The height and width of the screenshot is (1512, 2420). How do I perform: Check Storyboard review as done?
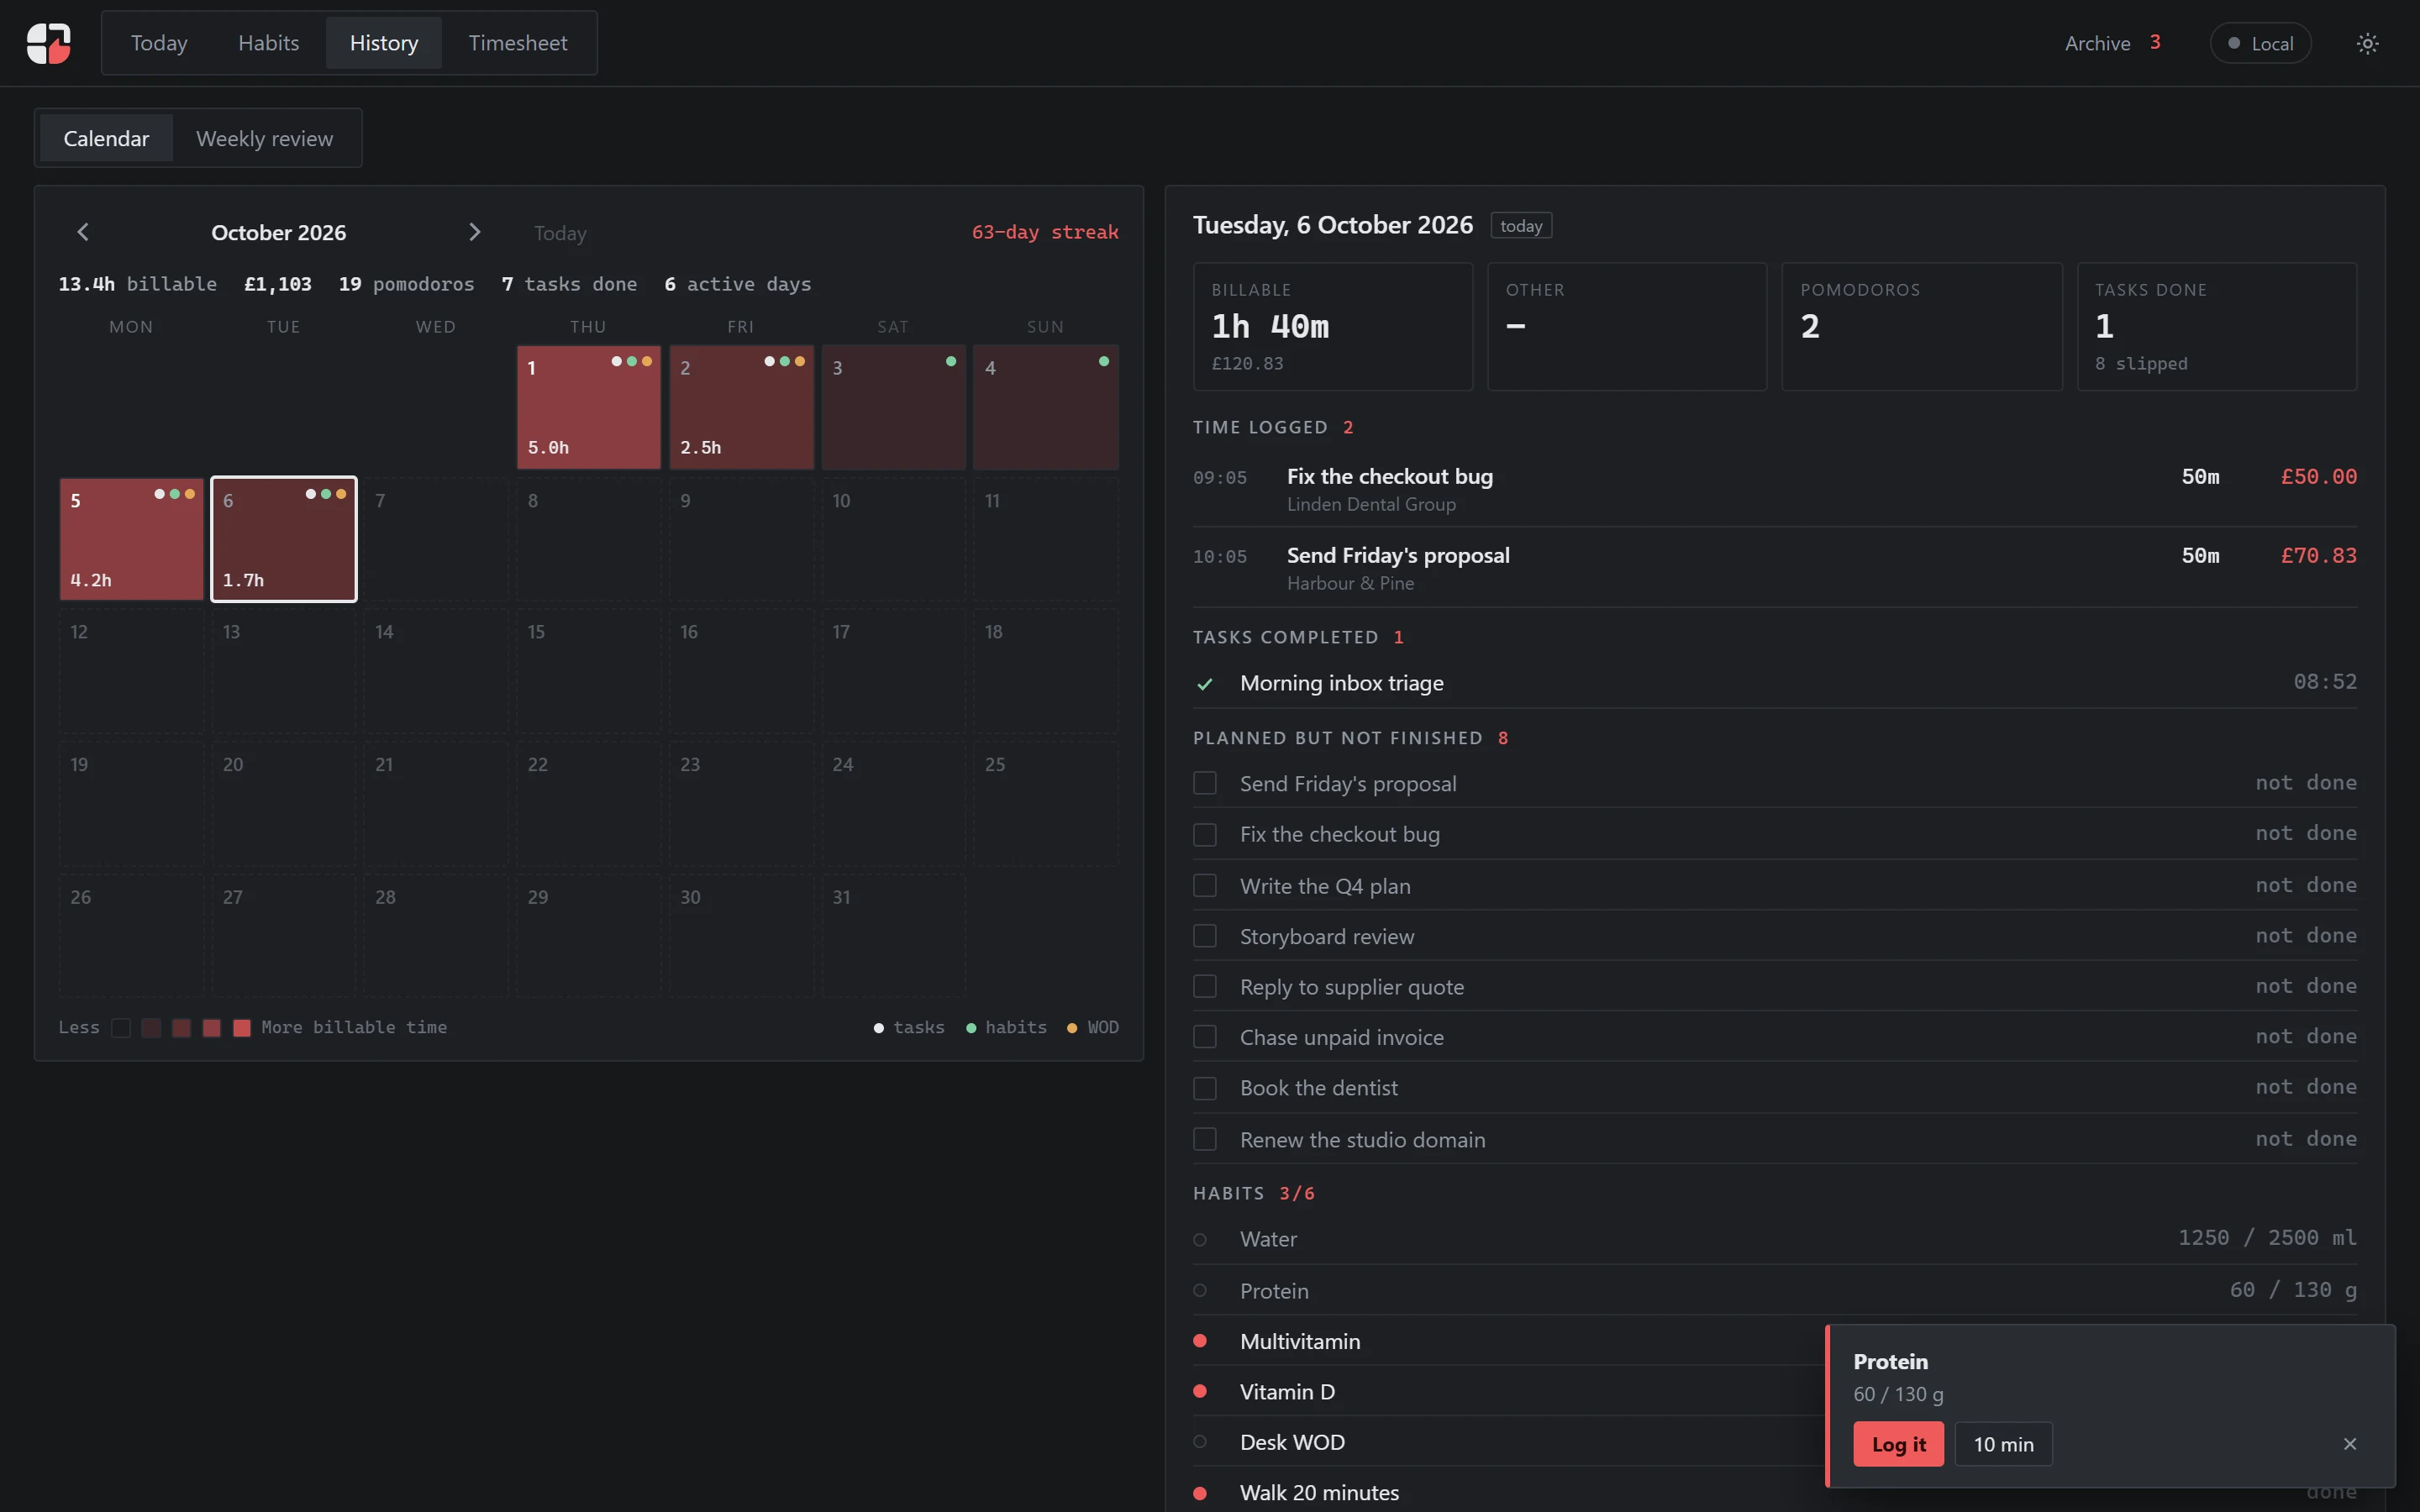point(1205,936)
